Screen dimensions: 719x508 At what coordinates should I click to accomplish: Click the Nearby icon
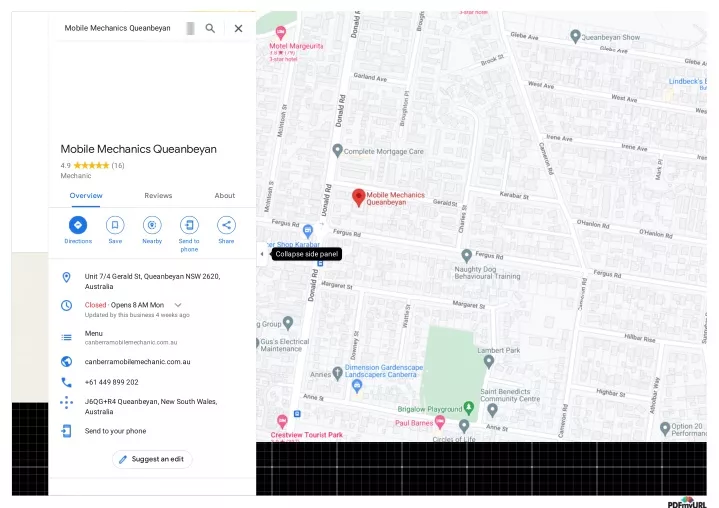point(152,225)
